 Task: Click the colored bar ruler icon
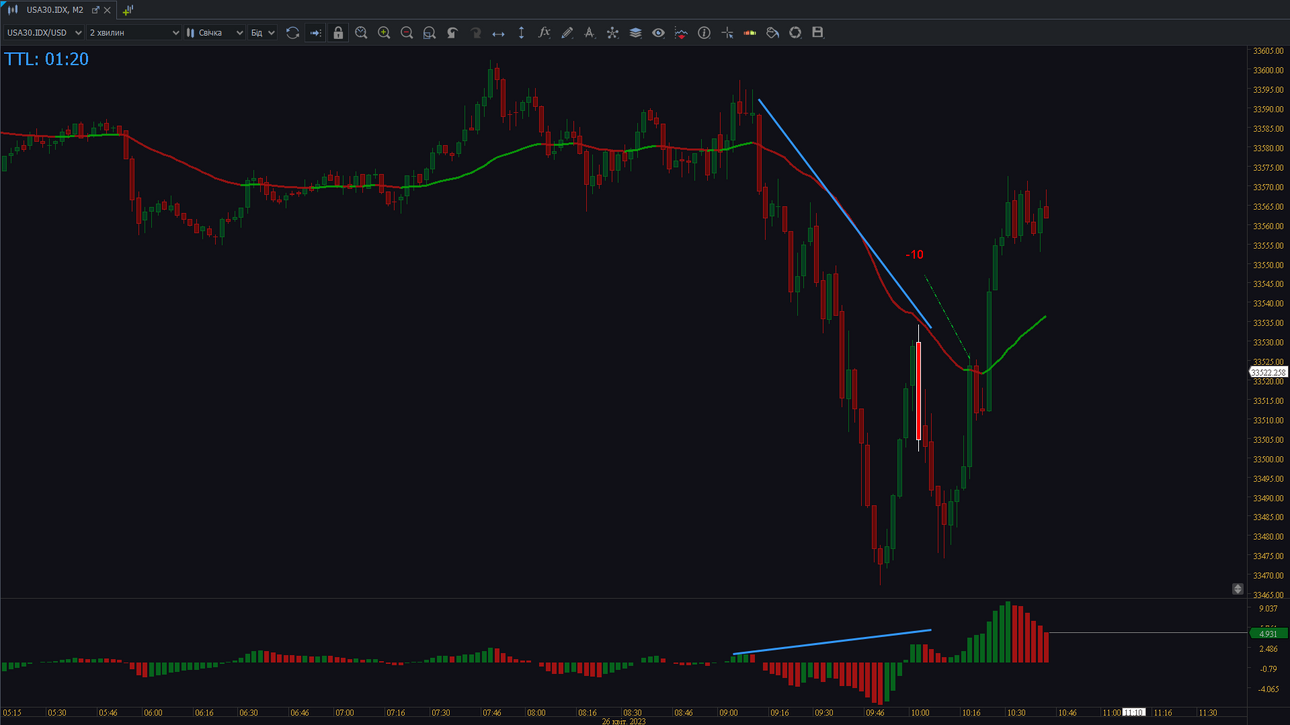749,33
